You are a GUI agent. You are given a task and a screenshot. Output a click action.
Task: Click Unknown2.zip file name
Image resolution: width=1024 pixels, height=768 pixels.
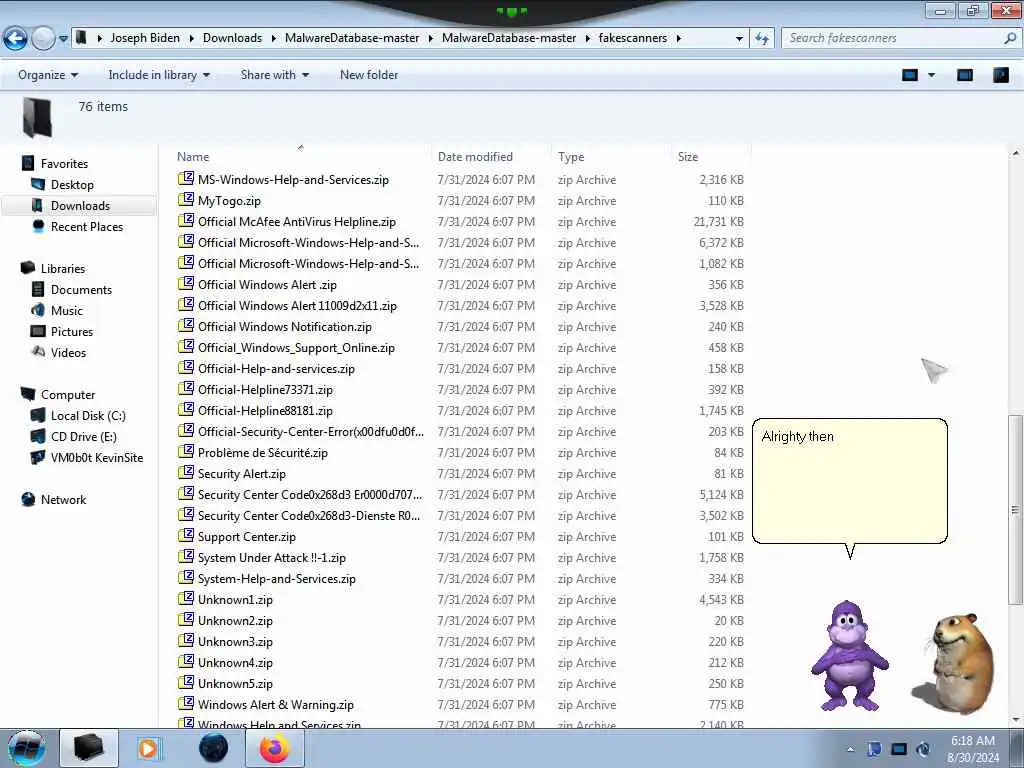[235, 620]
